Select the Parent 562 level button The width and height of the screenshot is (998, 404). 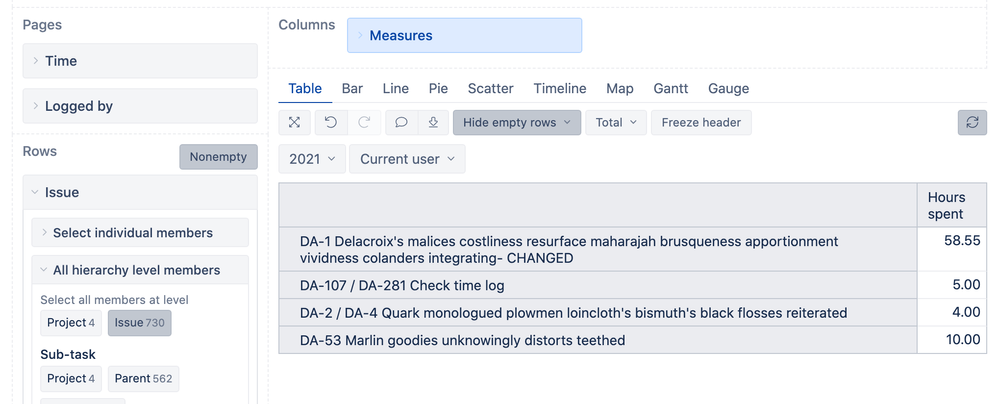(144, 379)
